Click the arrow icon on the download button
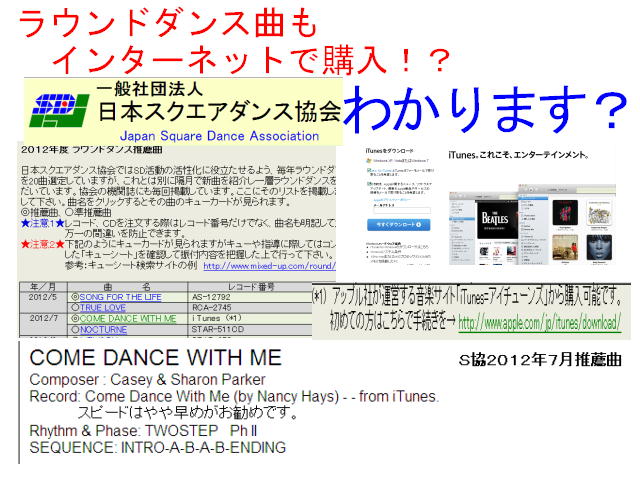This screenshot has width=640, height=480. (418, 224)
